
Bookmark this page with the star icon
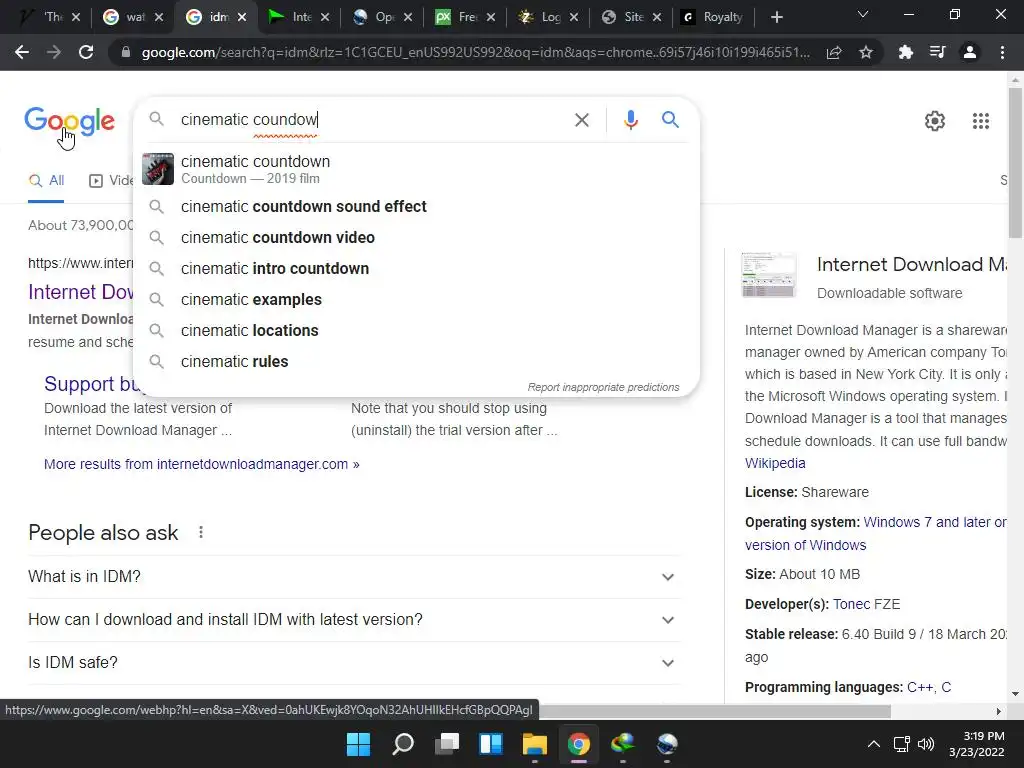click(x=866, y=52)
